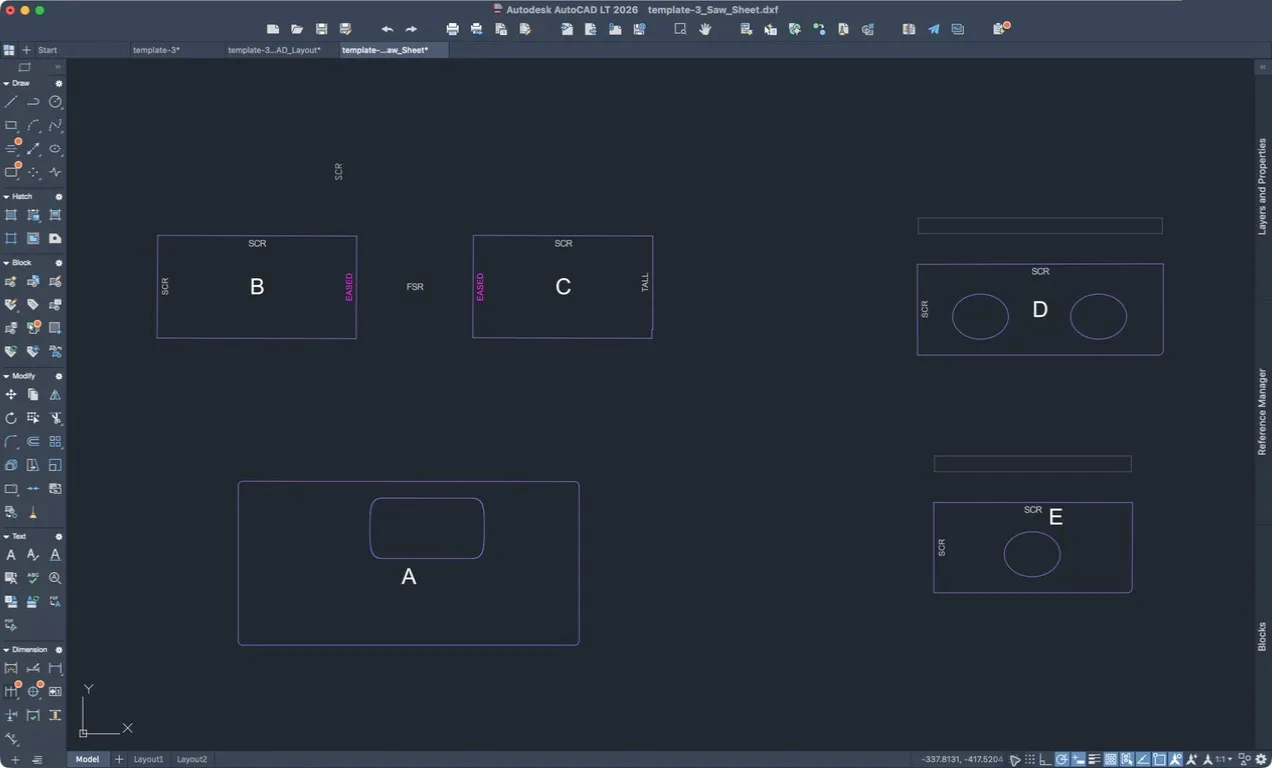Add a new layout with plus button
This screenshot has width=1272, height=768.
pos(119,760)
